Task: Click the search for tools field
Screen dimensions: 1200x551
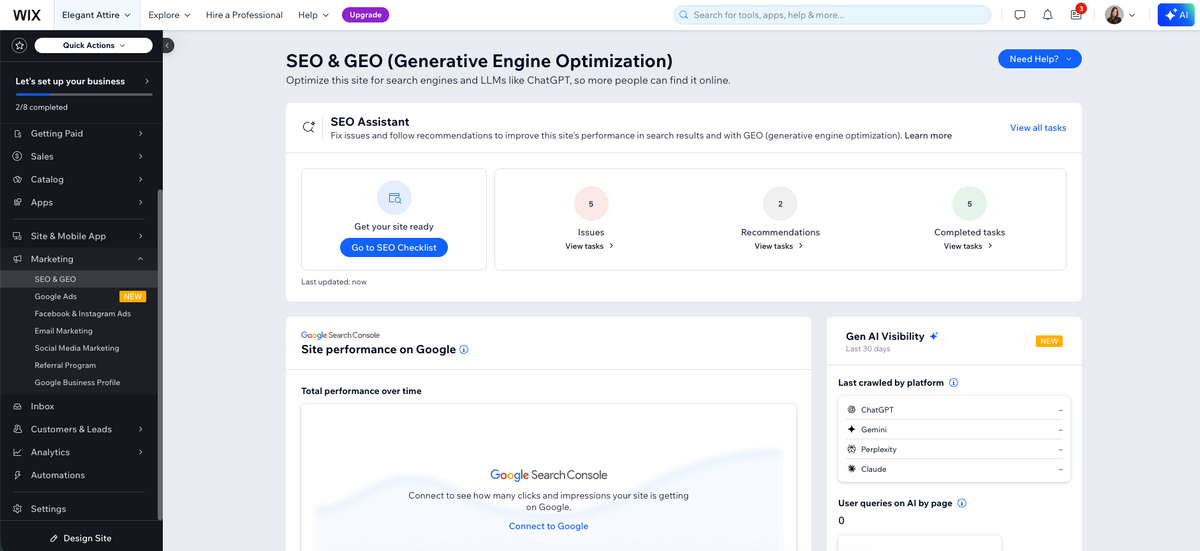Action: 832,15
